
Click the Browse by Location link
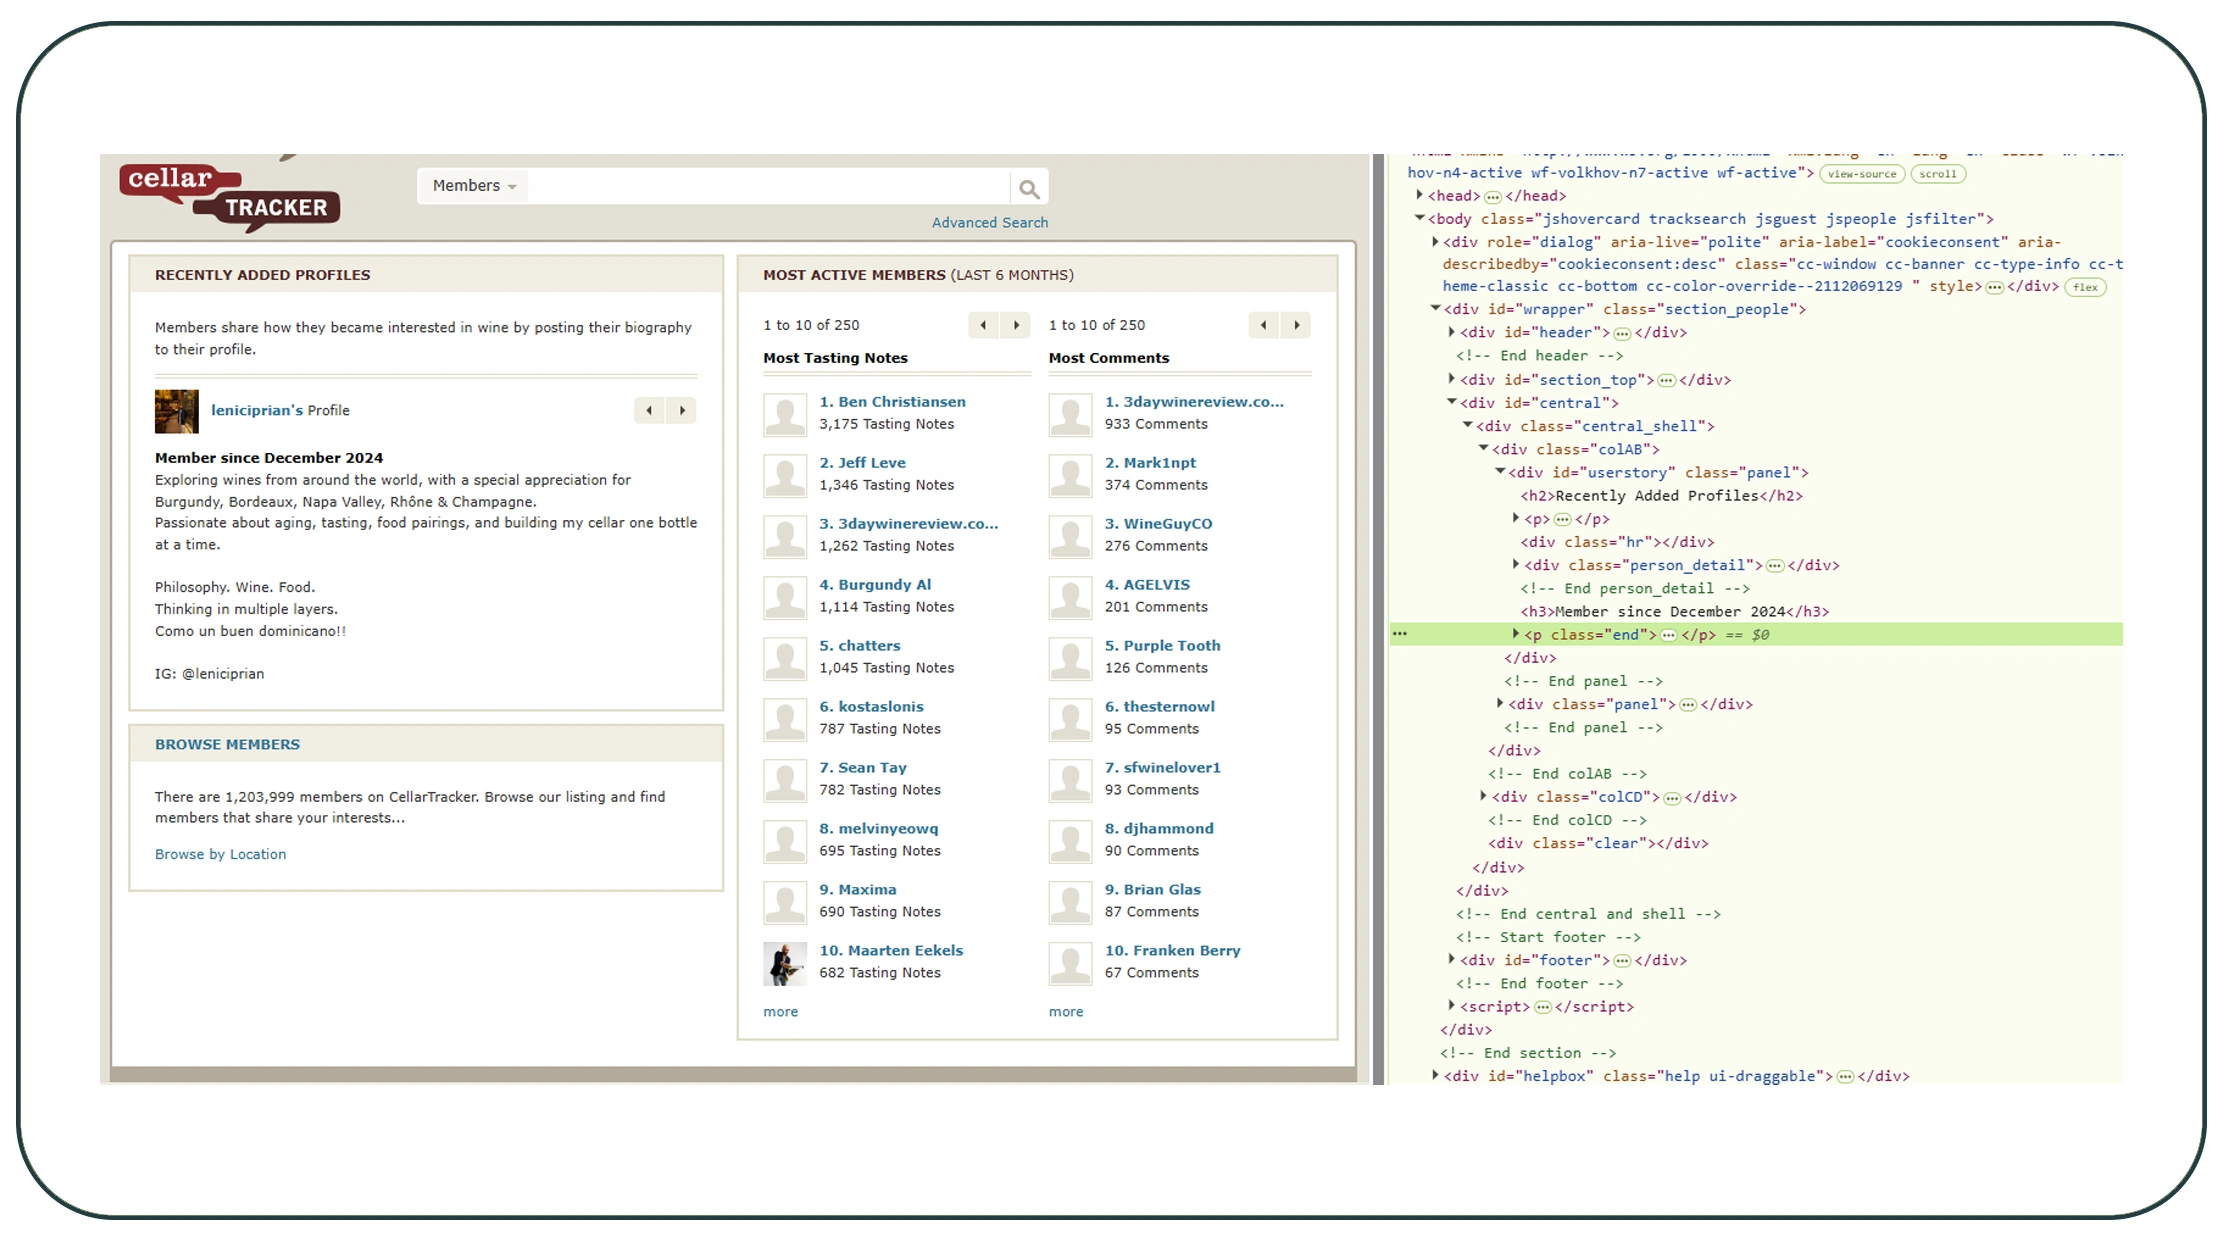click(x=220, y=855)
